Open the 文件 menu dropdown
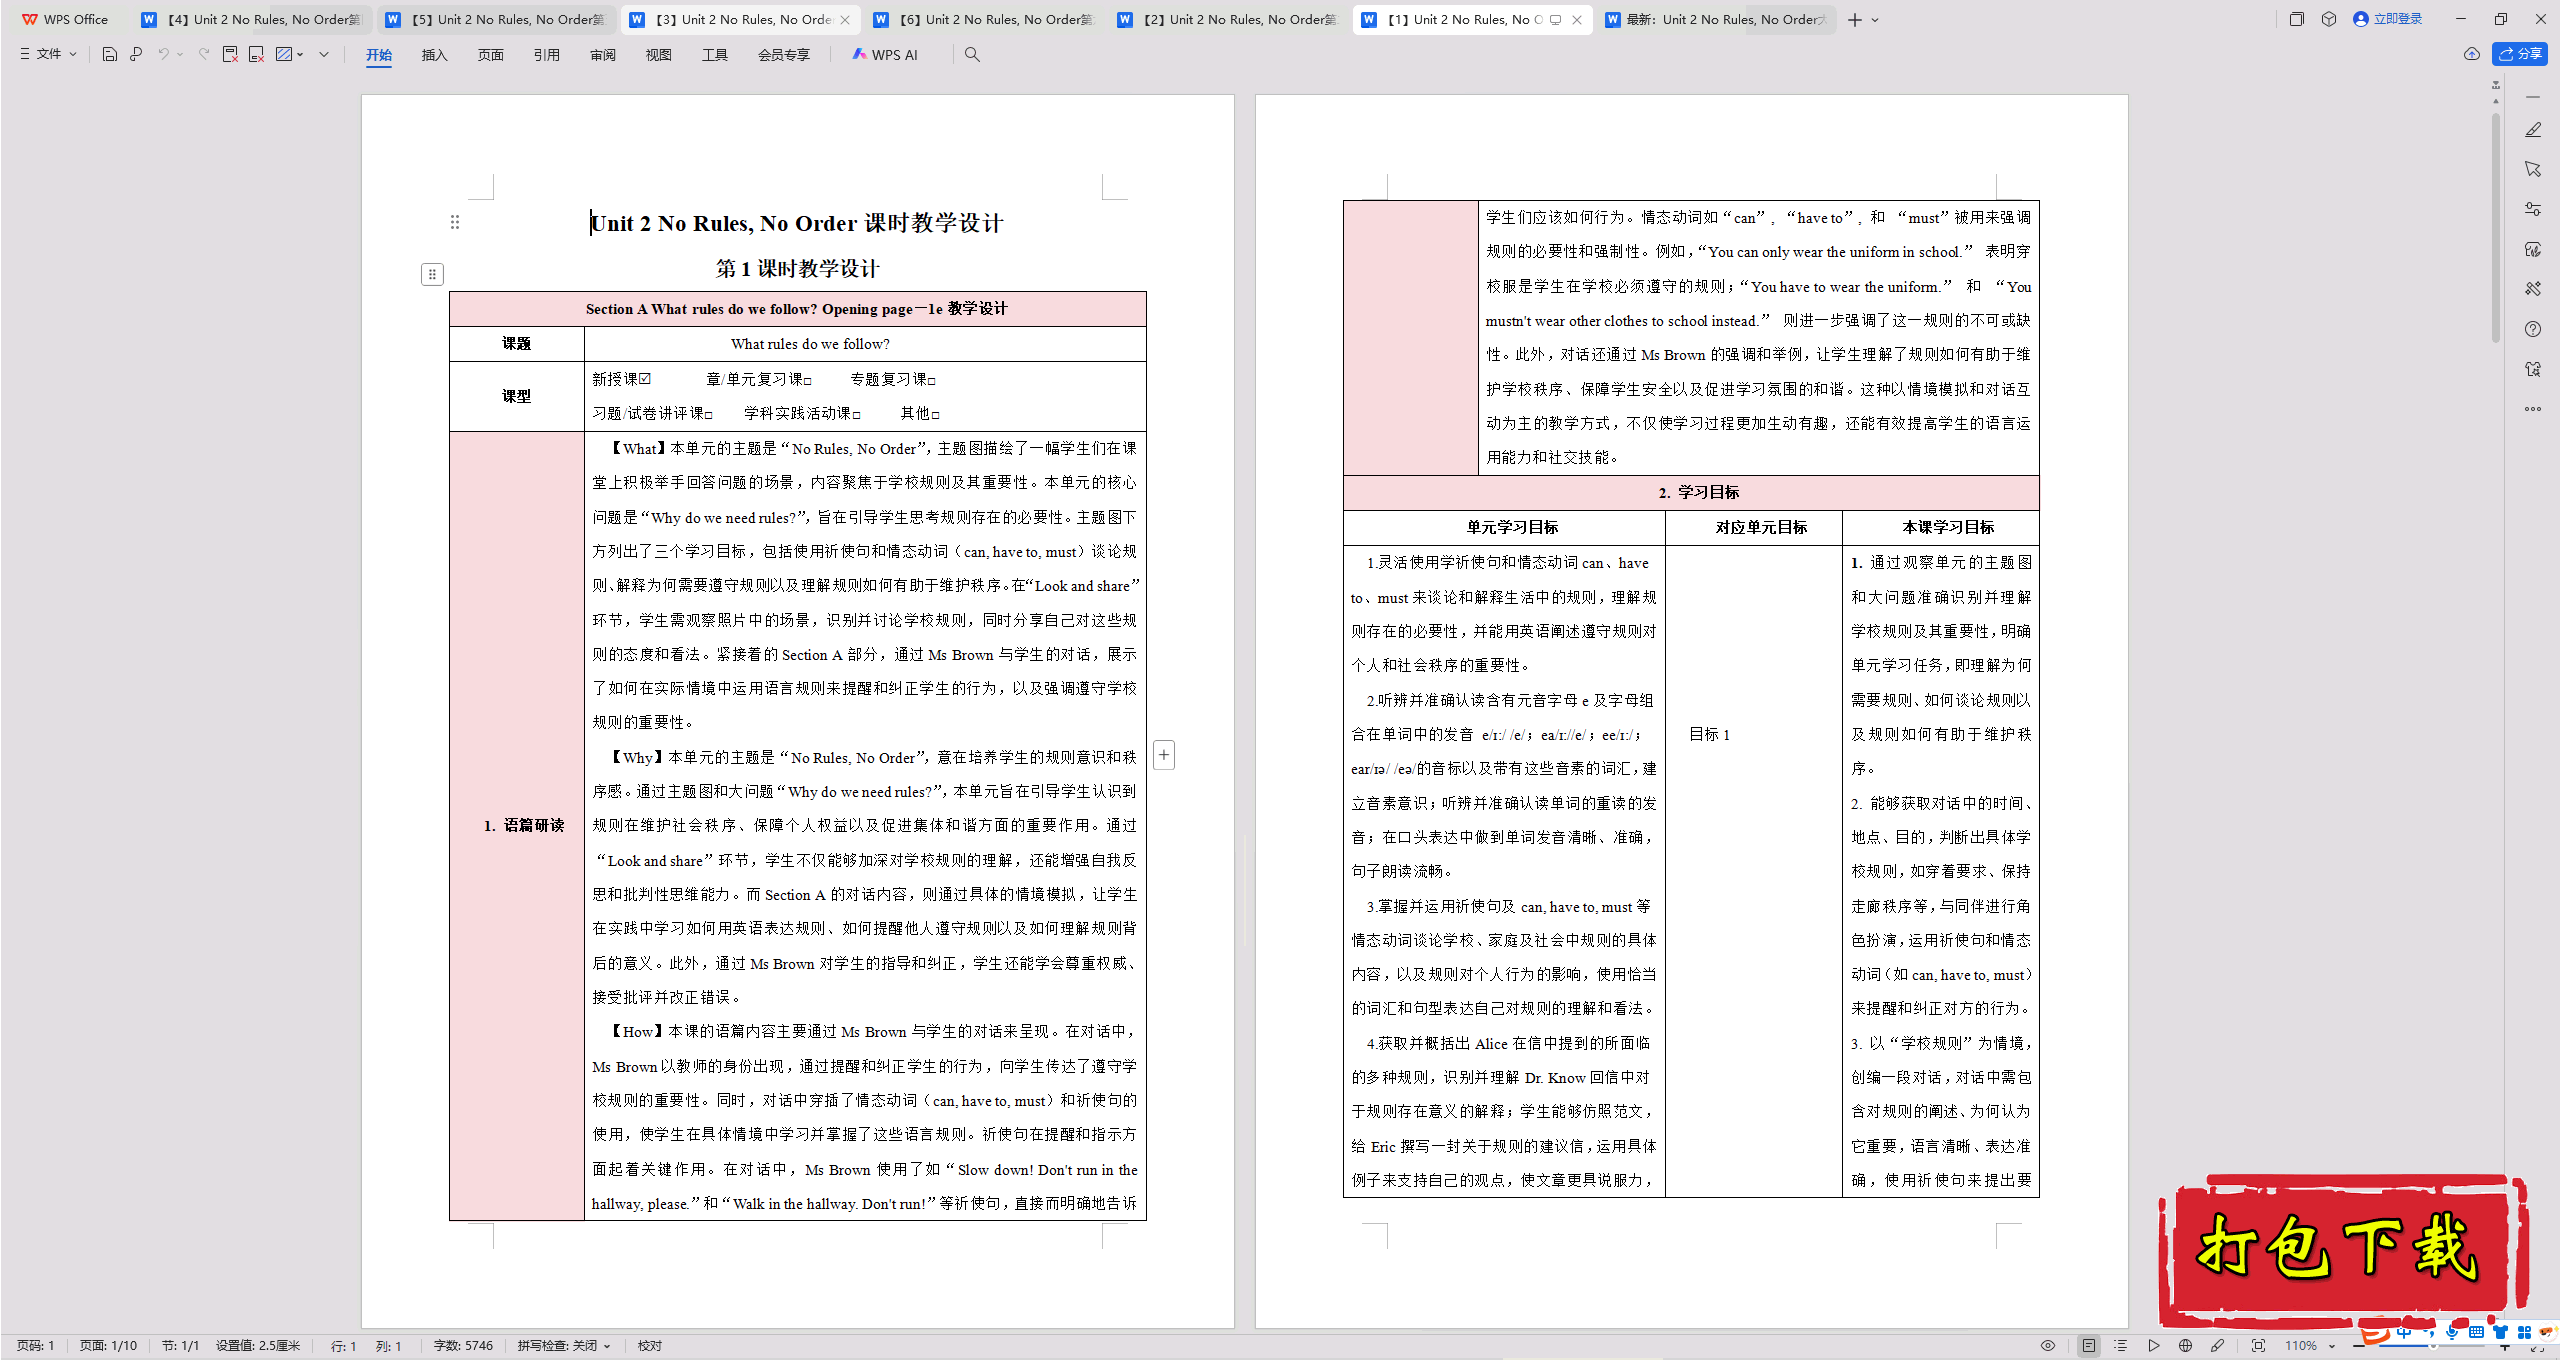Screen dimensions: 2560x1360 pos(48,54)
